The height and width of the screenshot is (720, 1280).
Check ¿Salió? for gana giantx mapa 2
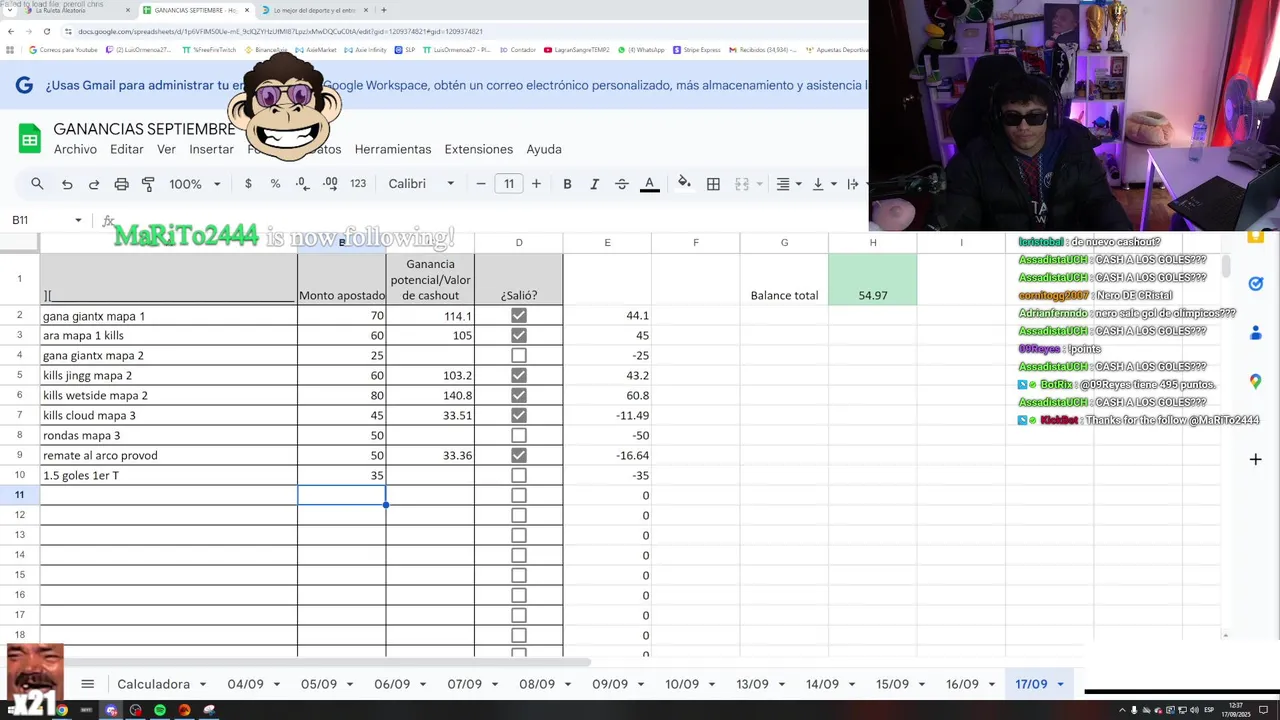click(518, 355)
